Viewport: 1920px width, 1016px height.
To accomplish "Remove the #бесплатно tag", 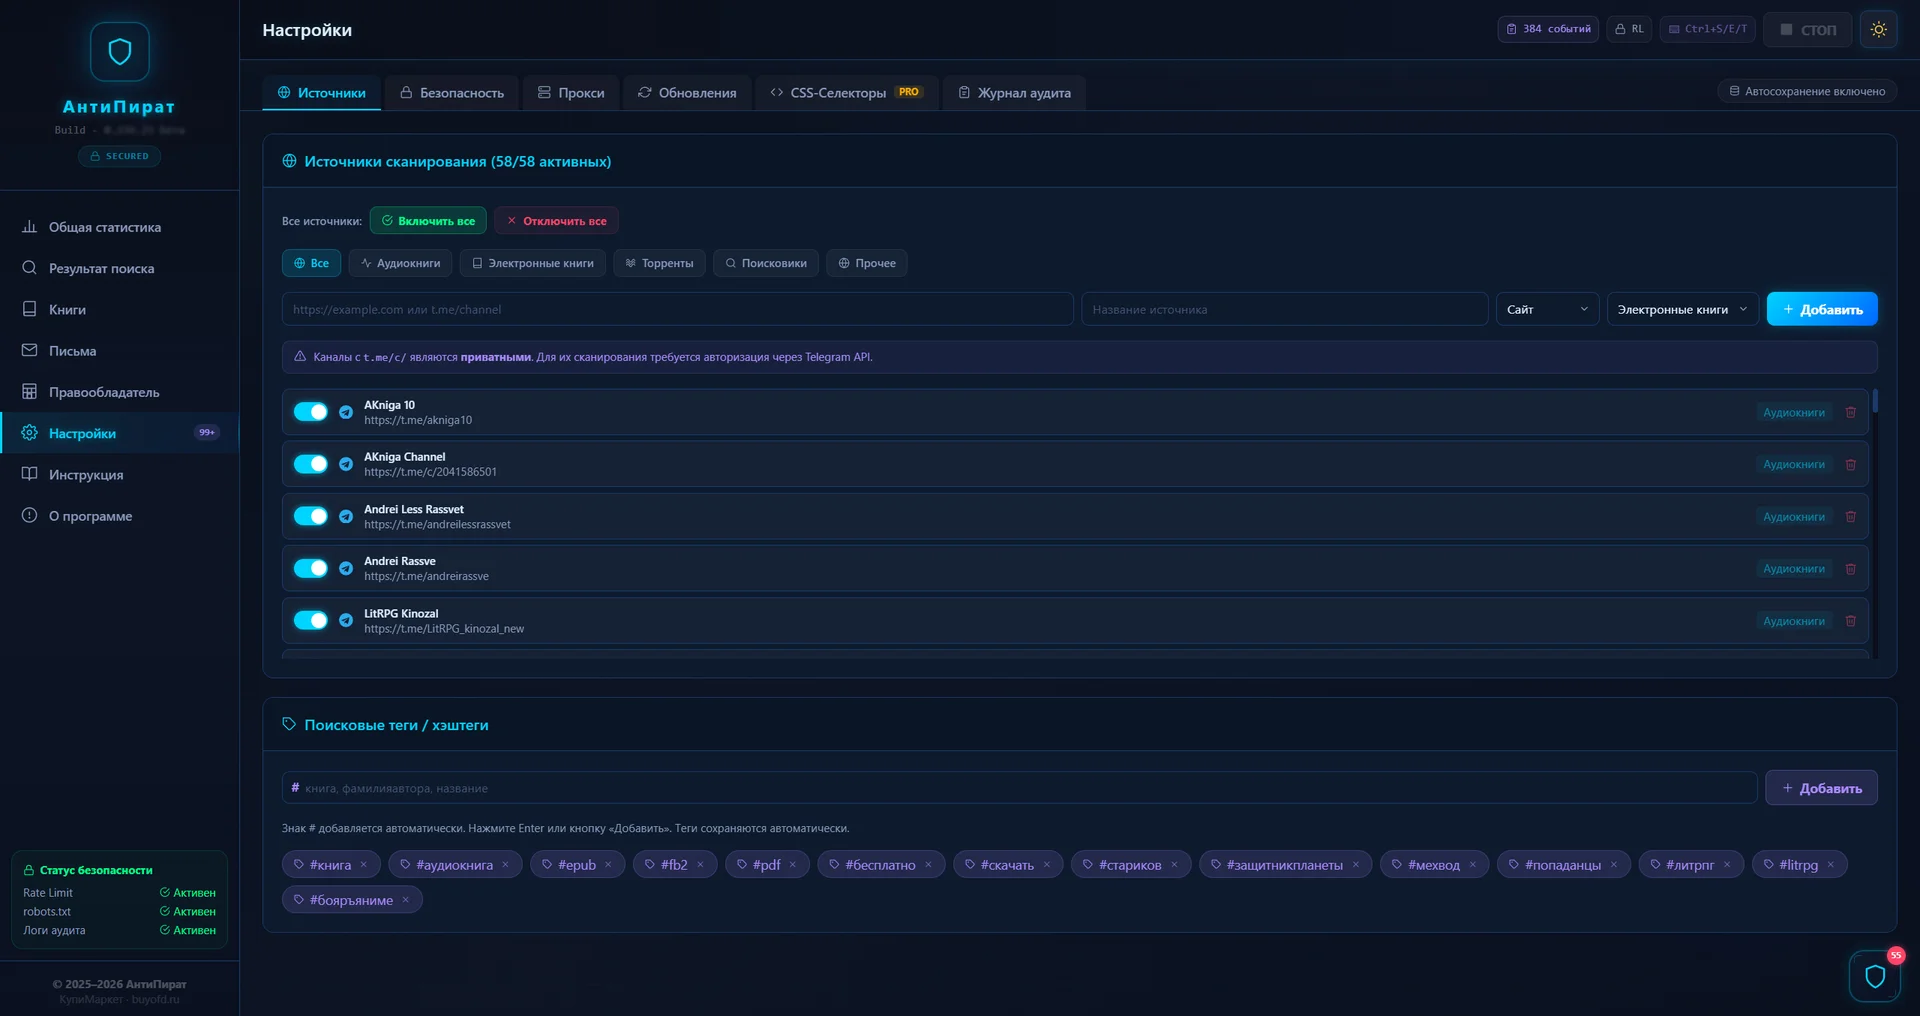I will 928,865.
